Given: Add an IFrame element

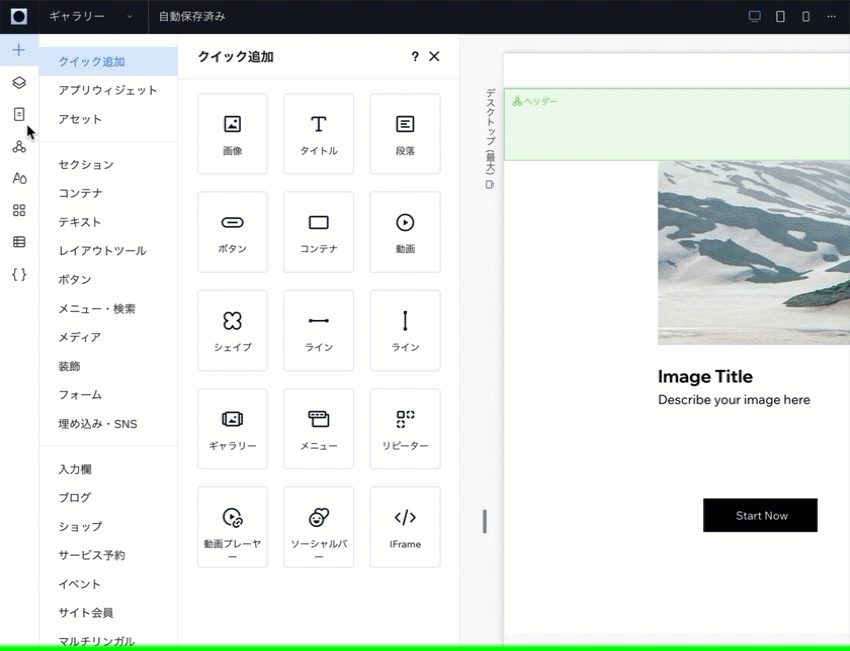Looking at the screenshot, I should pyautogui.click(x=405, y=527).
